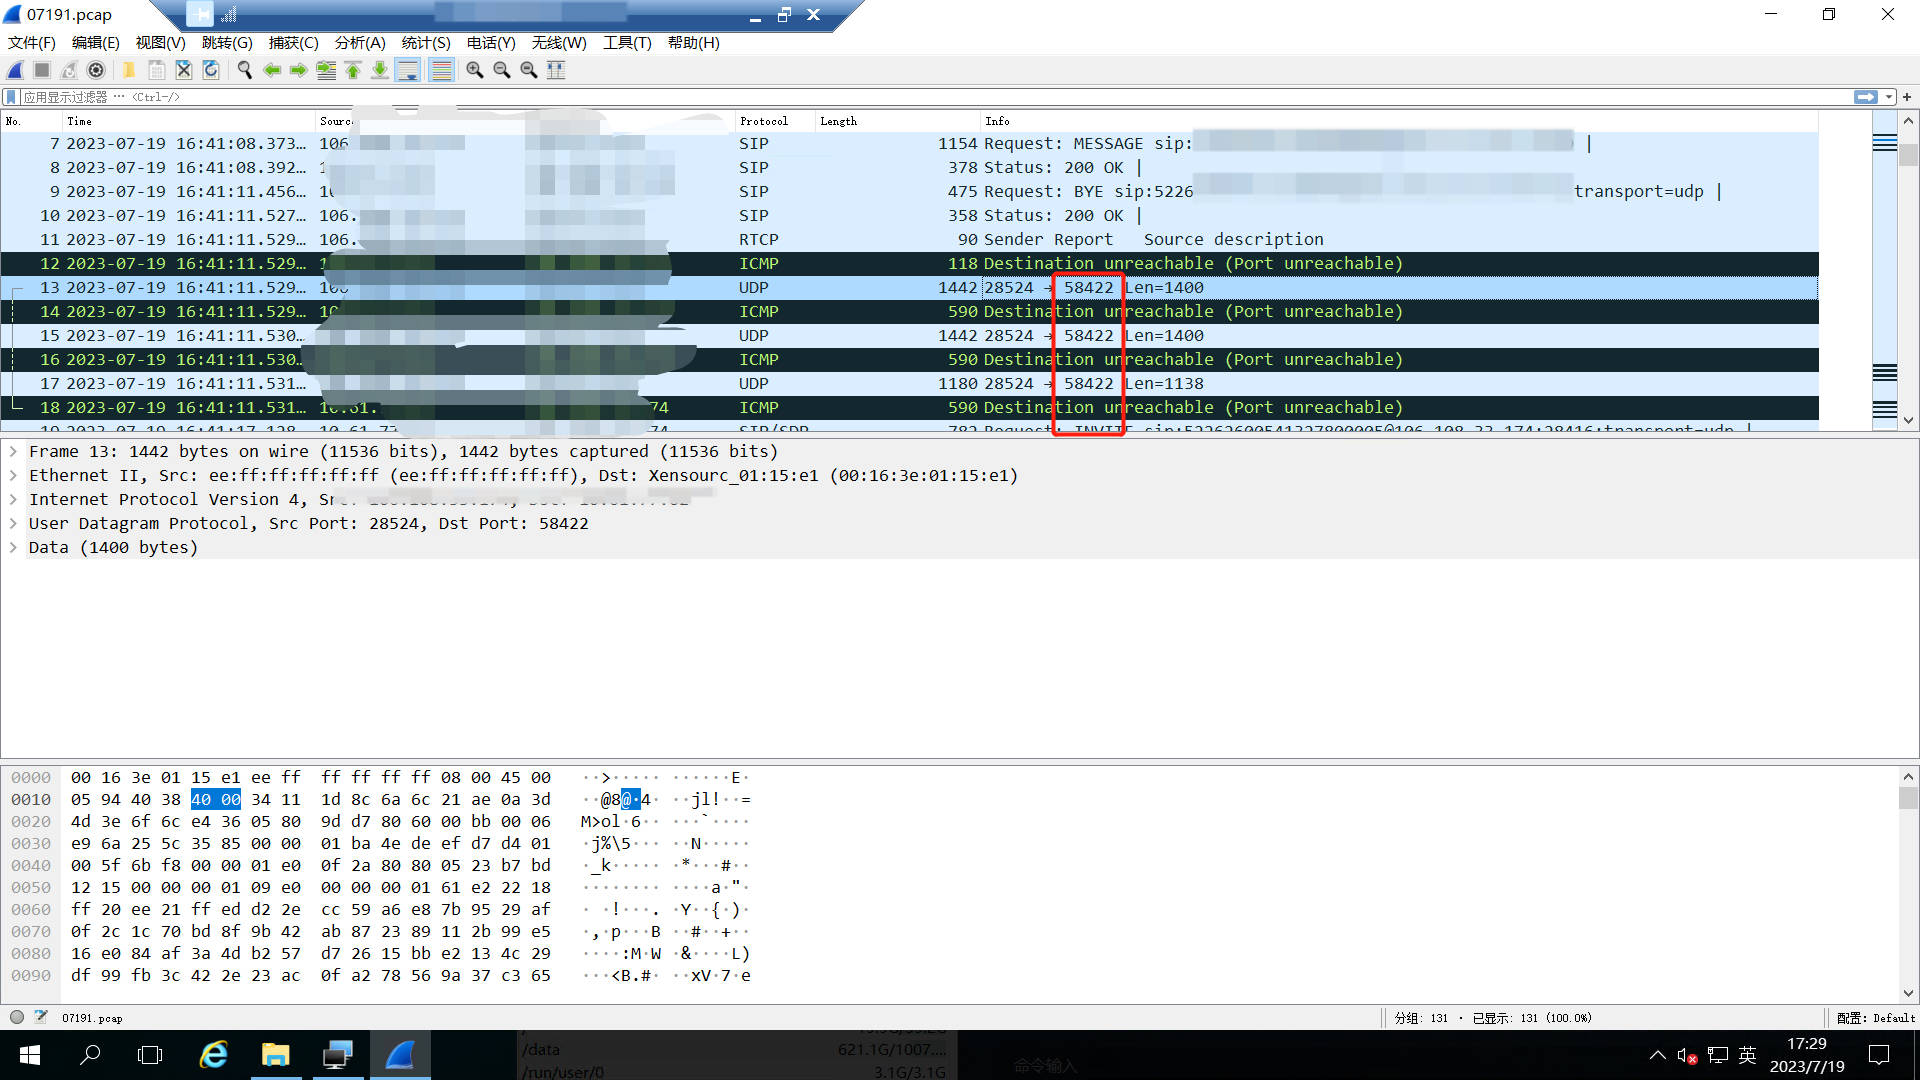Click the Protocol column header
This screenshot has height=1080, width=1920.
pos(764,121)
